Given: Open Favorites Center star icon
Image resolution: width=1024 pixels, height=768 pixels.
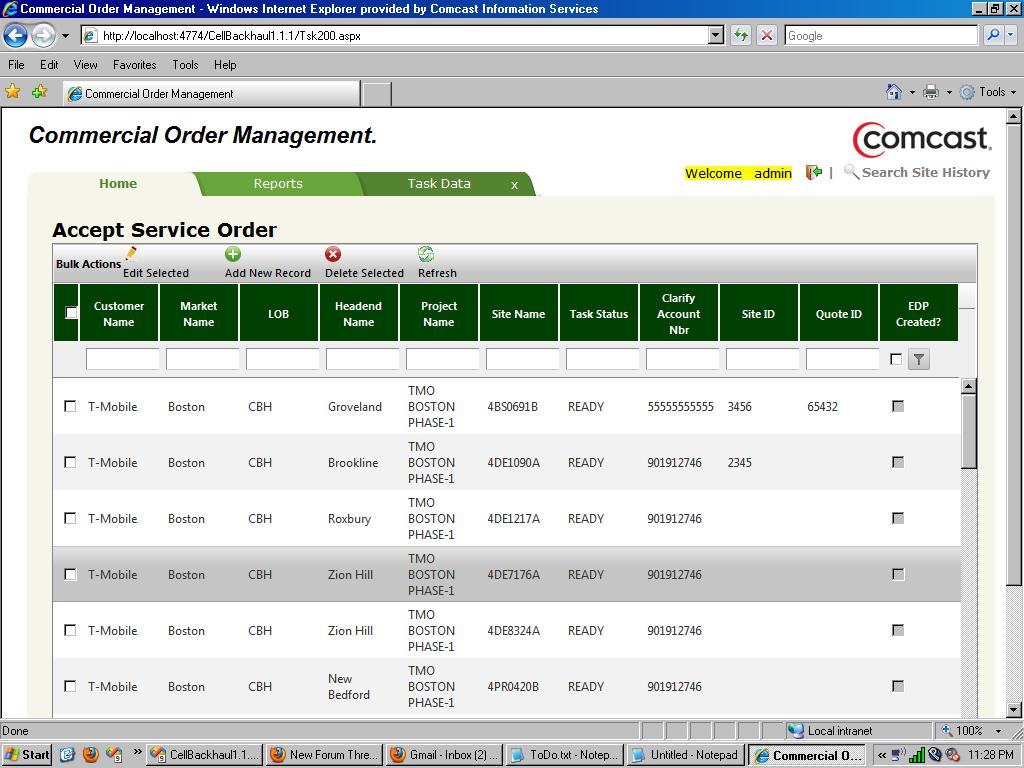Looking at the screenshot, I should click(x=12, y=91).
